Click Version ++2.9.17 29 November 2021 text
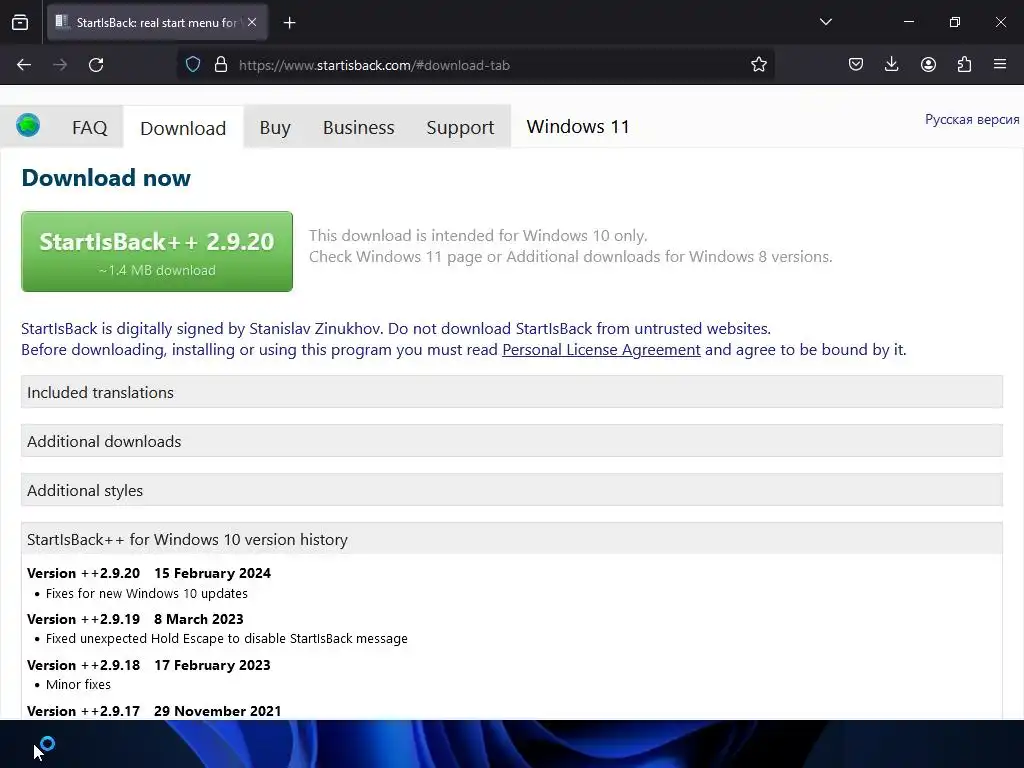Viewport: 1024px width, 768px height. [x=154, y=711]
